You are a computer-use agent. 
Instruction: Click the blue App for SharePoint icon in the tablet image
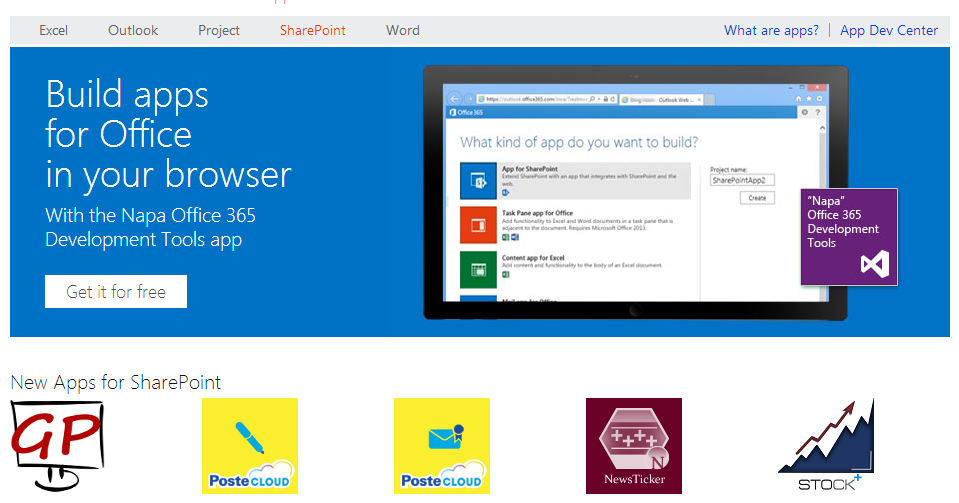478,181
